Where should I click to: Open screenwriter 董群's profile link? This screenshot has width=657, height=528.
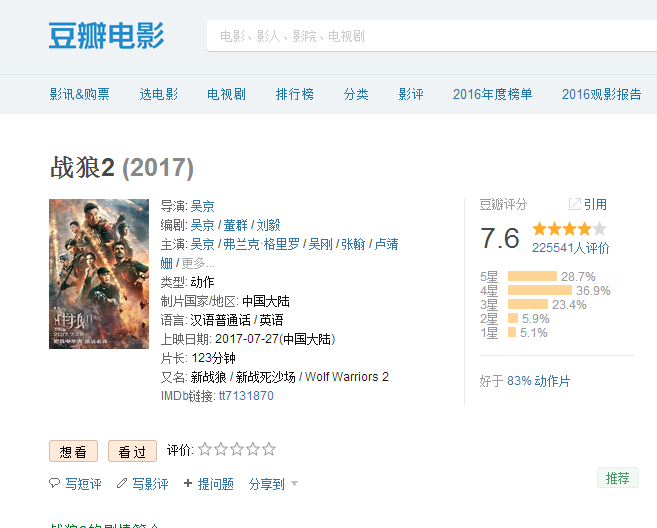(x=235, y=225)
